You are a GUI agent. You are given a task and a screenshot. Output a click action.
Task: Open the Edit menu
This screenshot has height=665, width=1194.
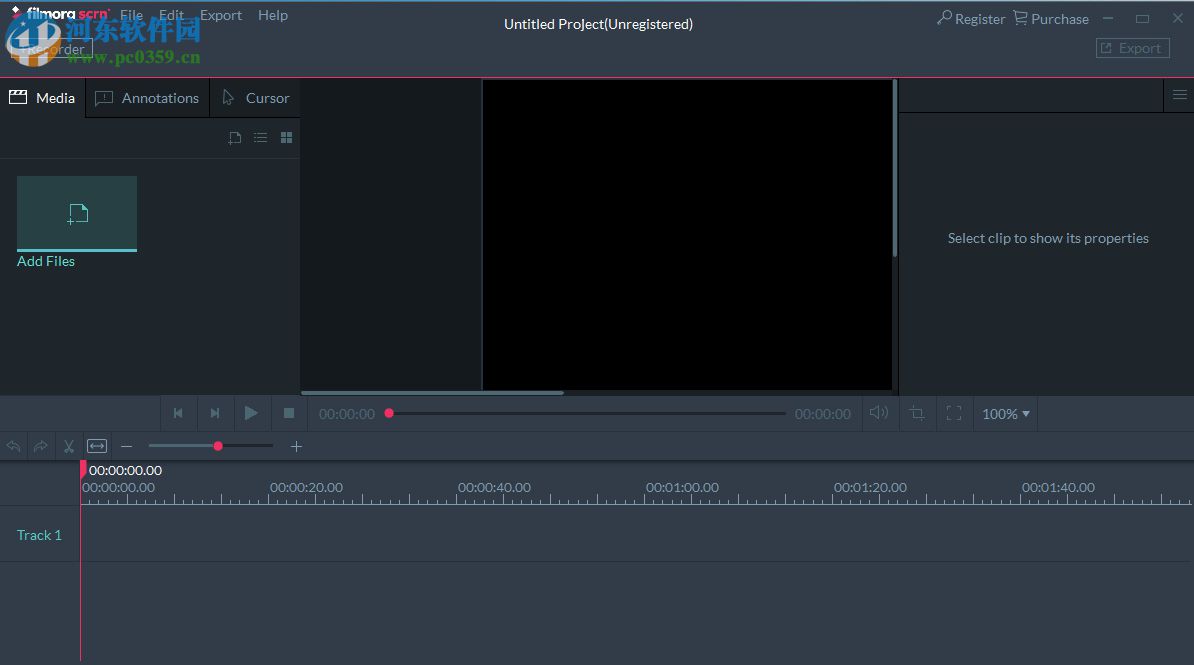[171, 15]
